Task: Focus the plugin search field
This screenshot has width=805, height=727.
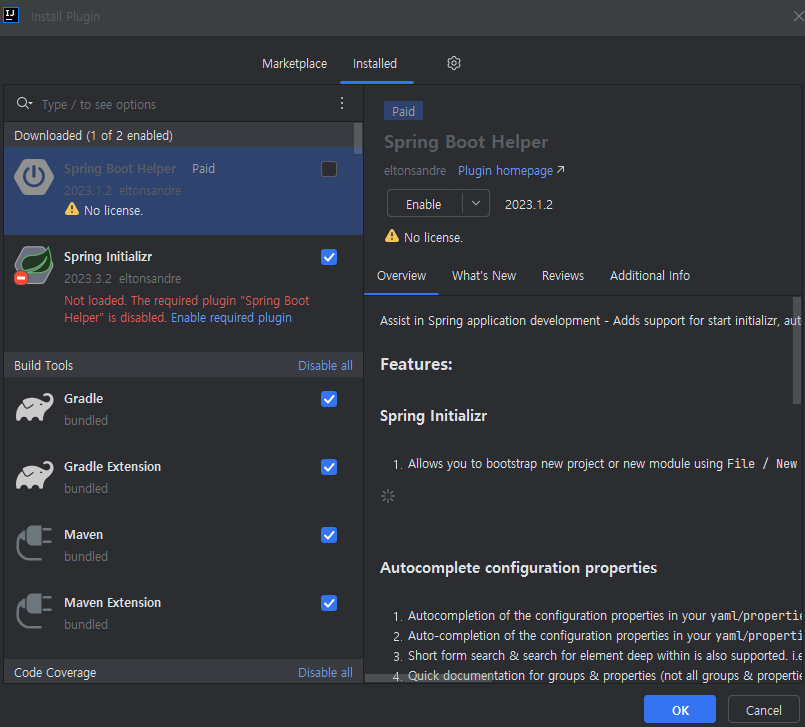Action: click(185, 104)
